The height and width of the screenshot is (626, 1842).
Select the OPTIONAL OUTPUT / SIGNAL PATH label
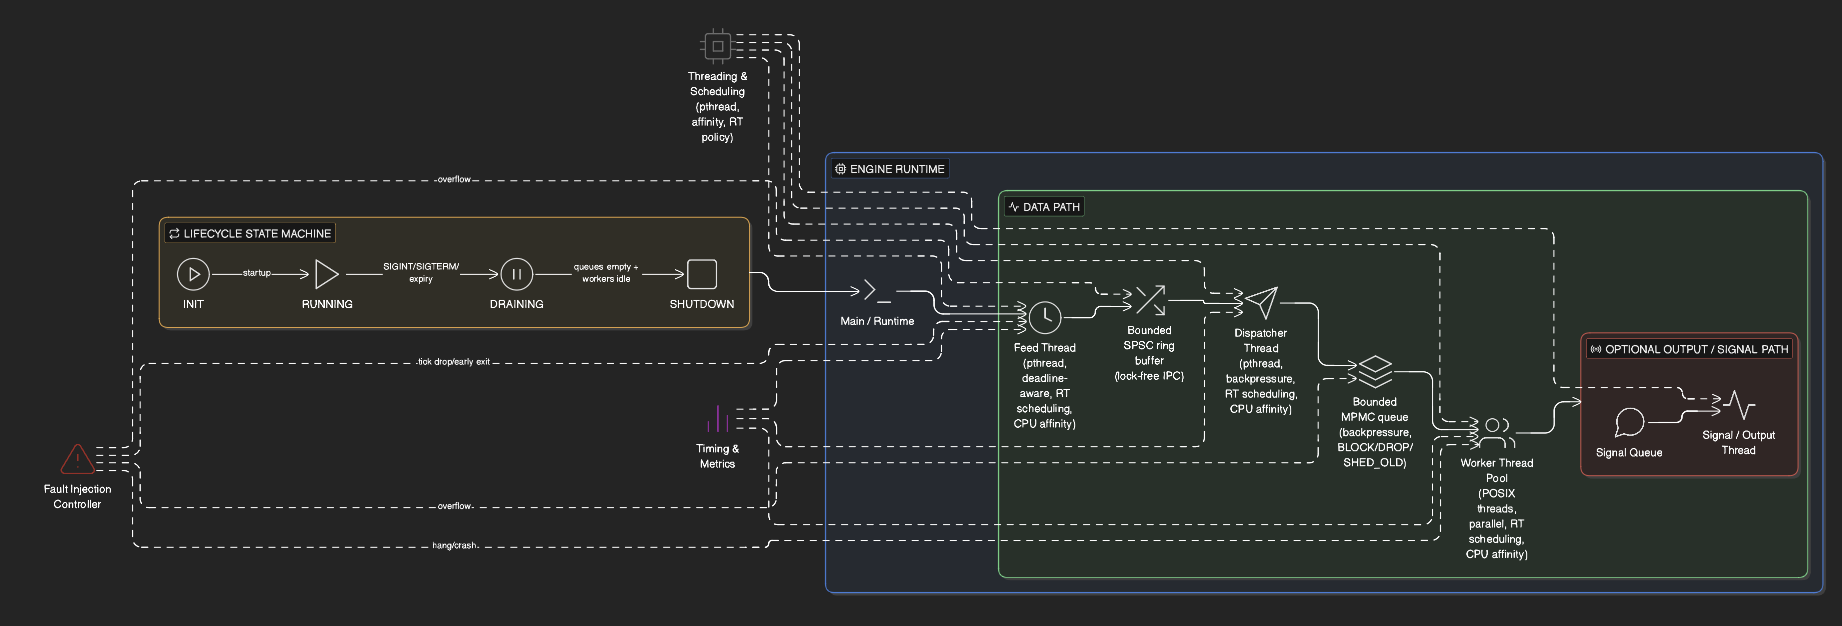(1697, 349)
